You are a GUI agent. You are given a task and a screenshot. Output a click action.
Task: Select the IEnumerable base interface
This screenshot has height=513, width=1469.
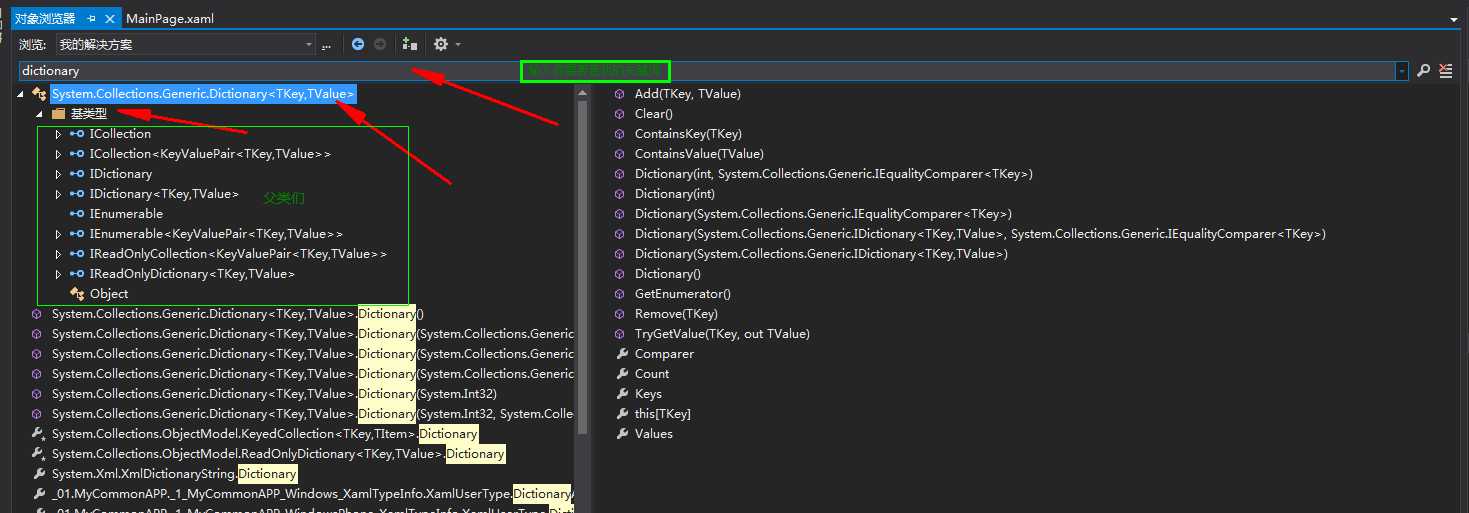(x=126, y=213)
